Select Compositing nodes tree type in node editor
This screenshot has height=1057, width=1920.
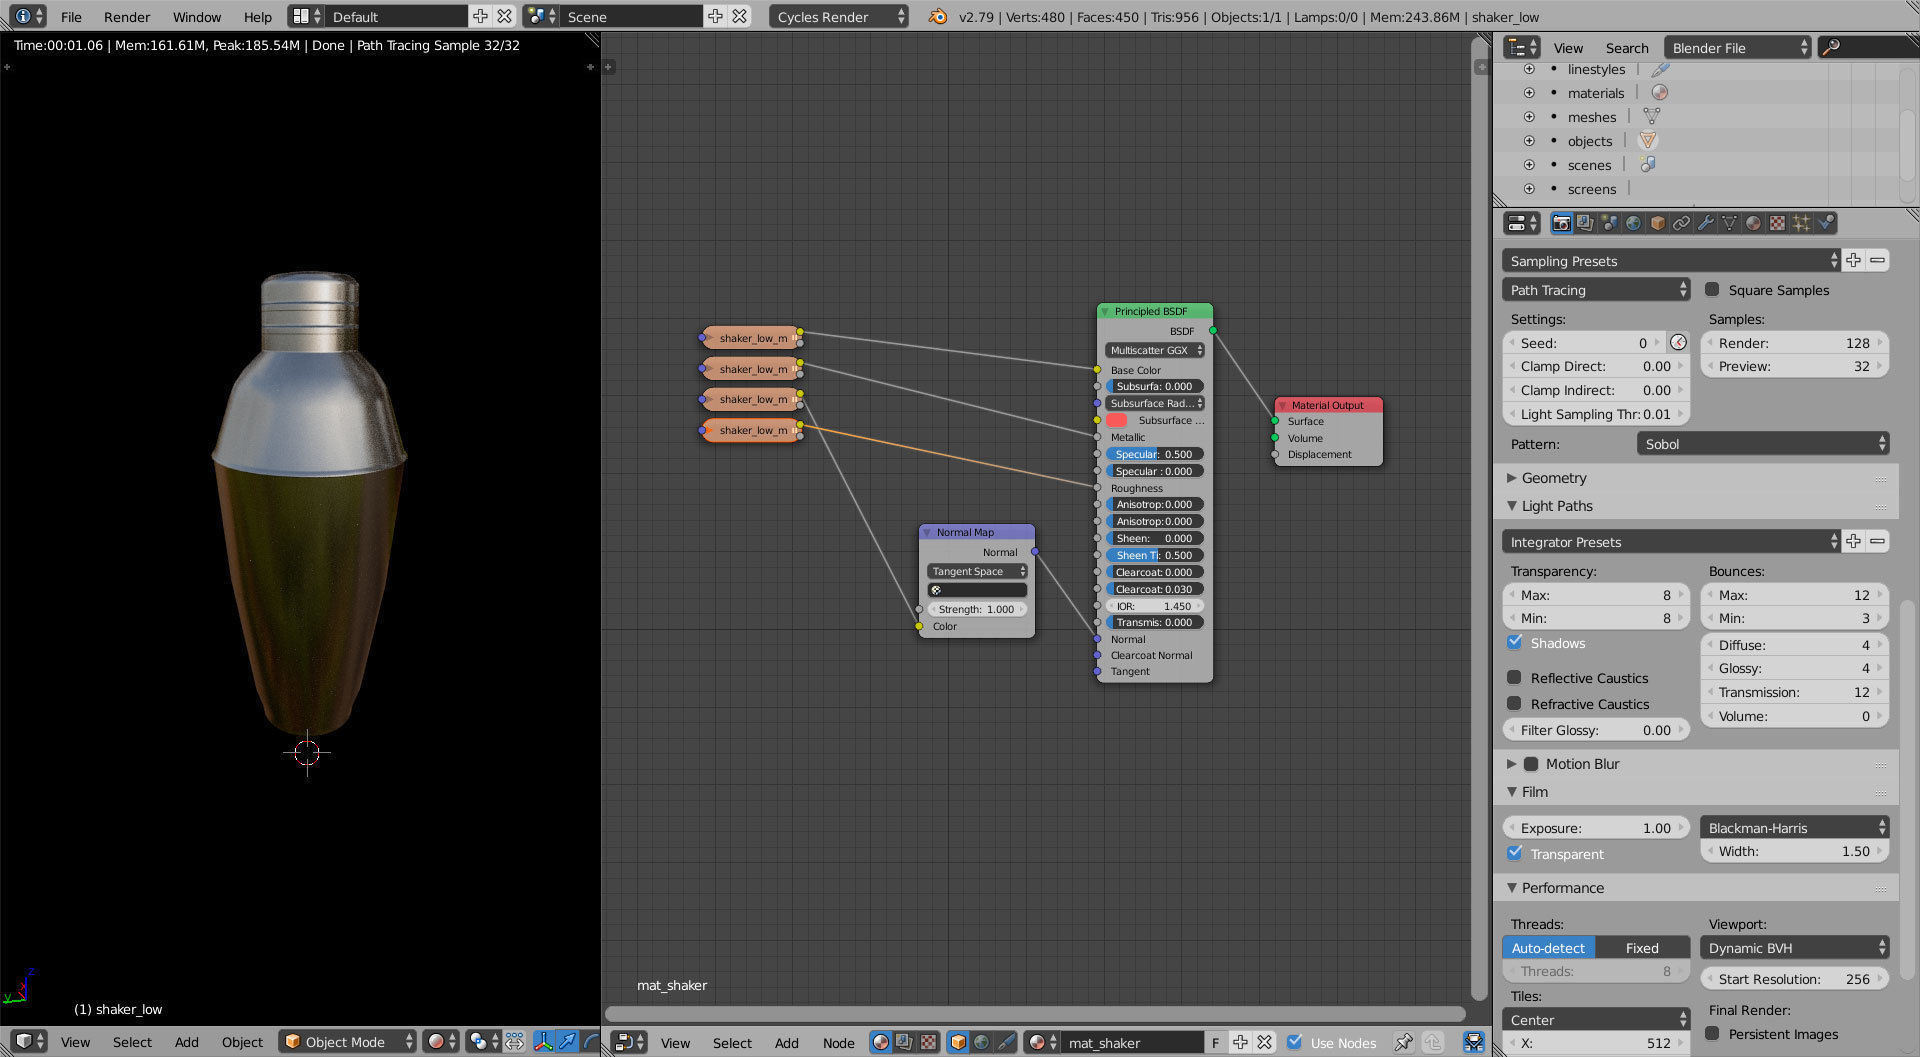click(904, 1042)
